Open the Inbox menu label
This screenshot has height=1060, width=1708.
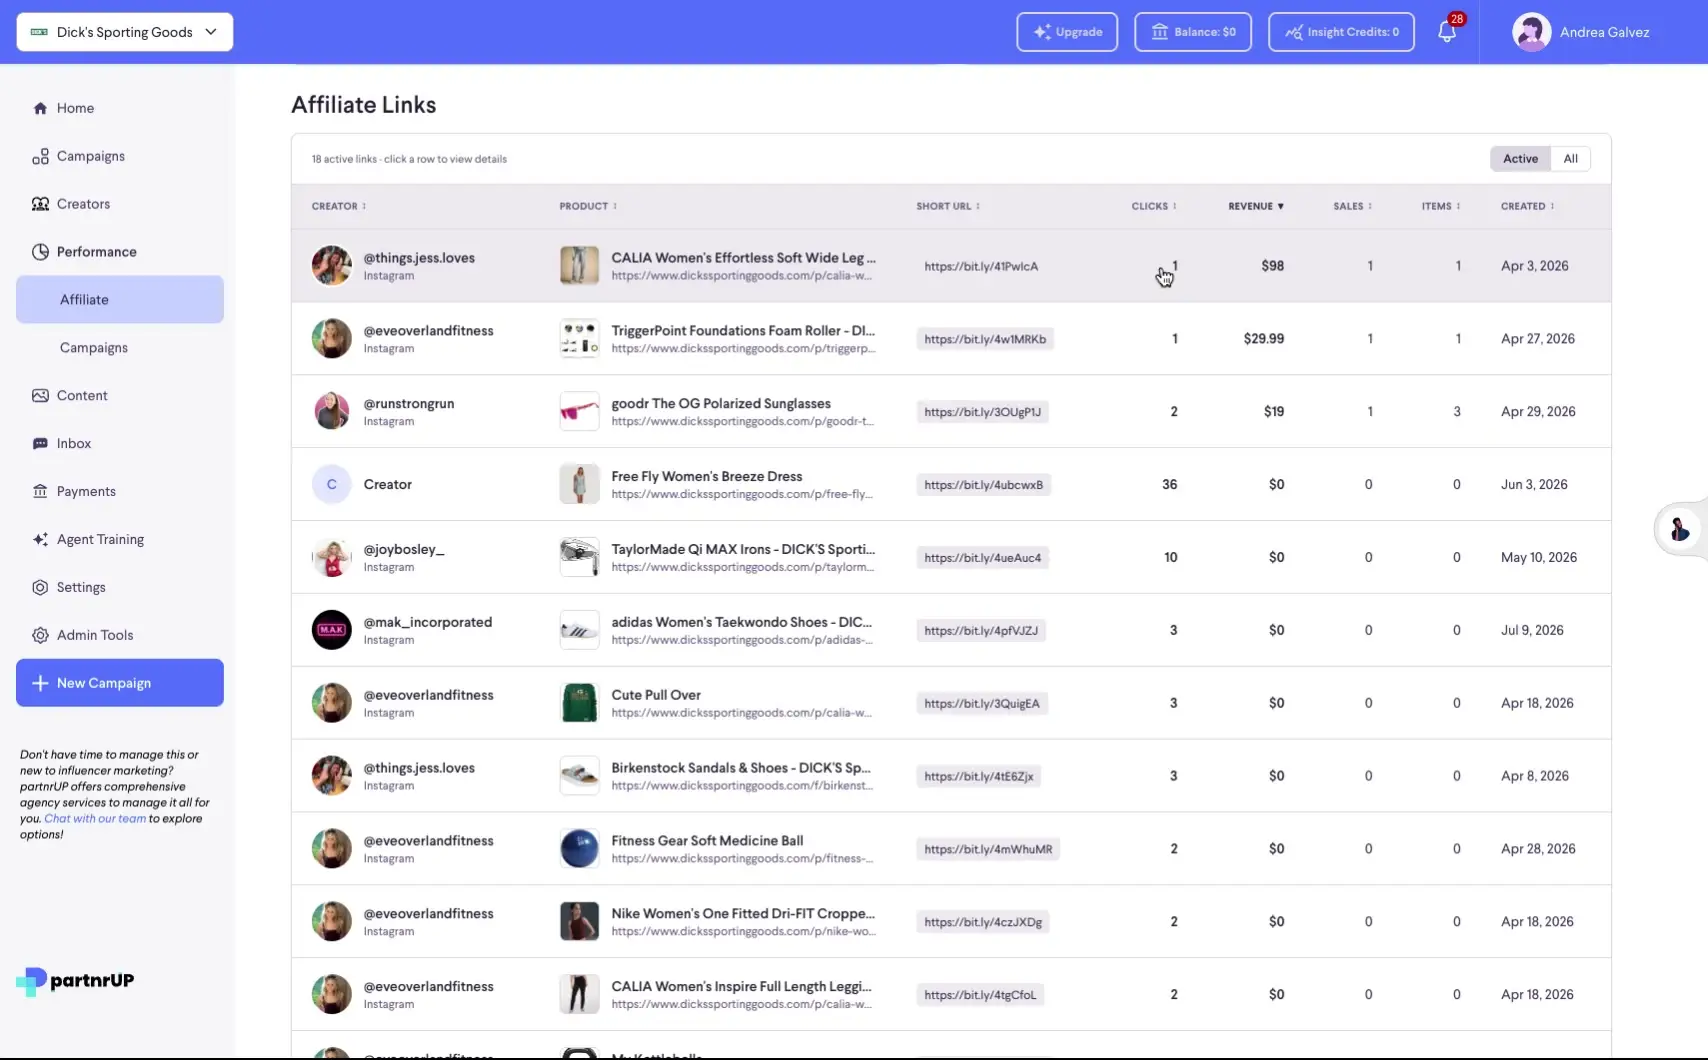coord(74,444)
